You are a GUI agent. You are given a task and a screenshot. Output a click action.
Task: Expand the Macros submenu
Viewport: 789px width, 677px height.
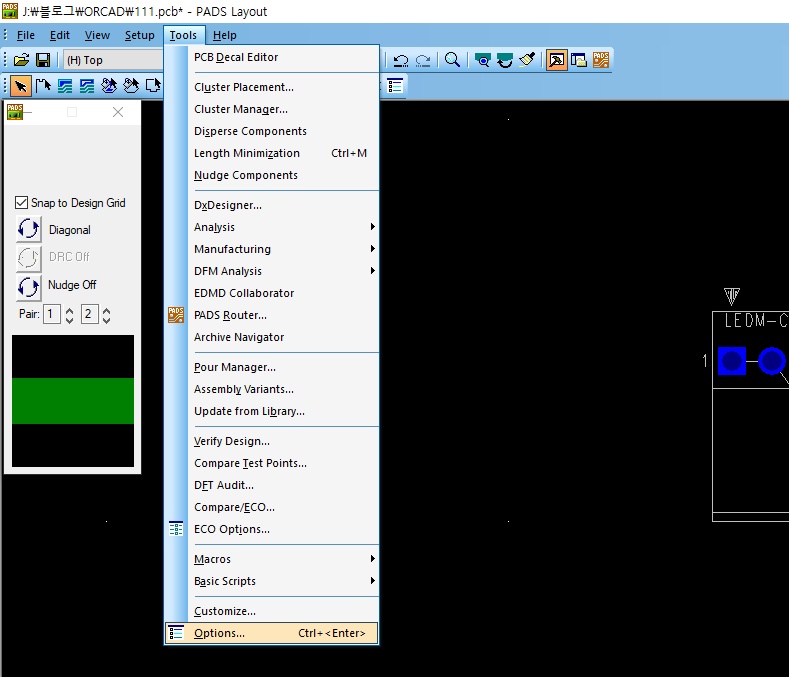pyautogui.click(x=285, y=559)
